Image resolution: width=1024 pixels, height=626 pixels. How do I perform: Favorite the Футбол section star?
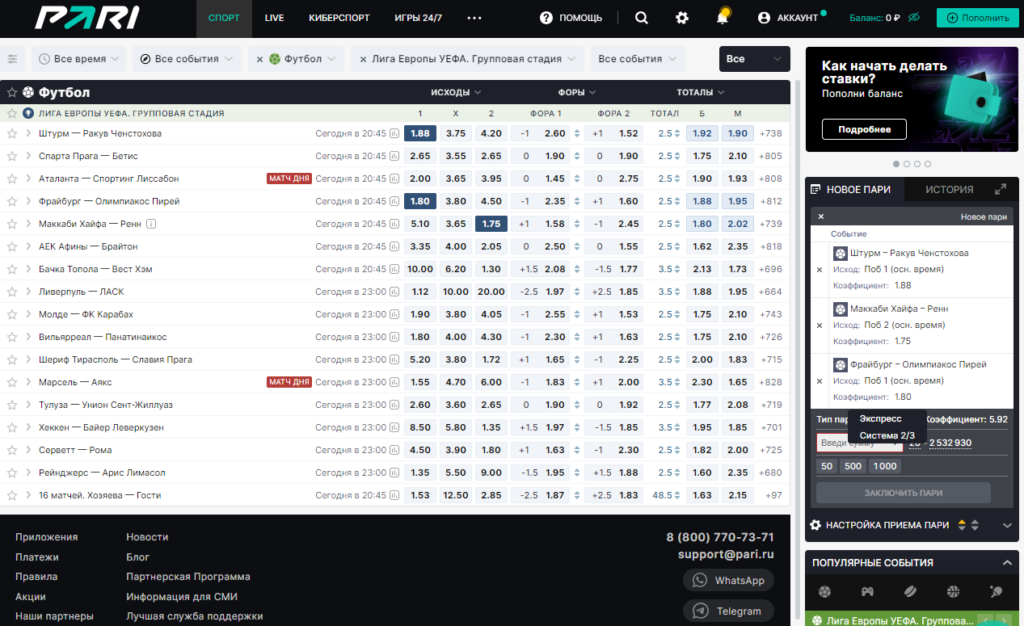[12, 92]
